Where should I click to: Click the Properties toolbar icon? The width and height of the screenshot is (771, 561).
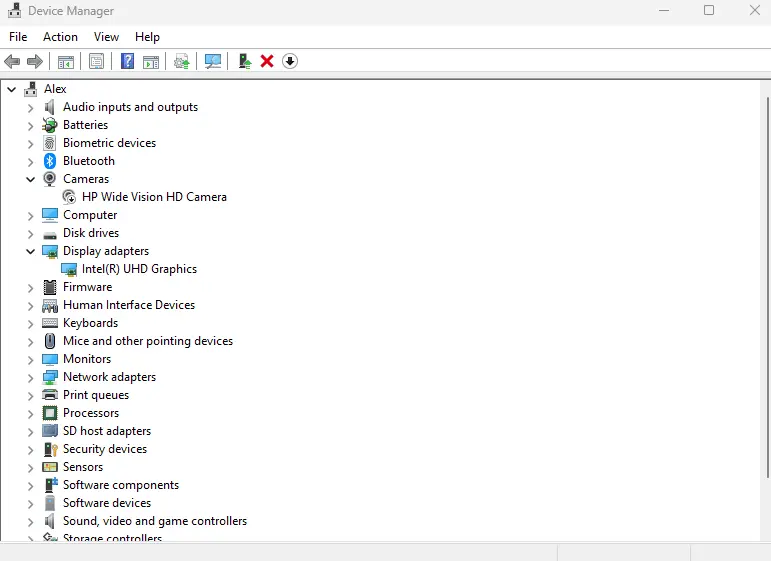coord(96,61)
